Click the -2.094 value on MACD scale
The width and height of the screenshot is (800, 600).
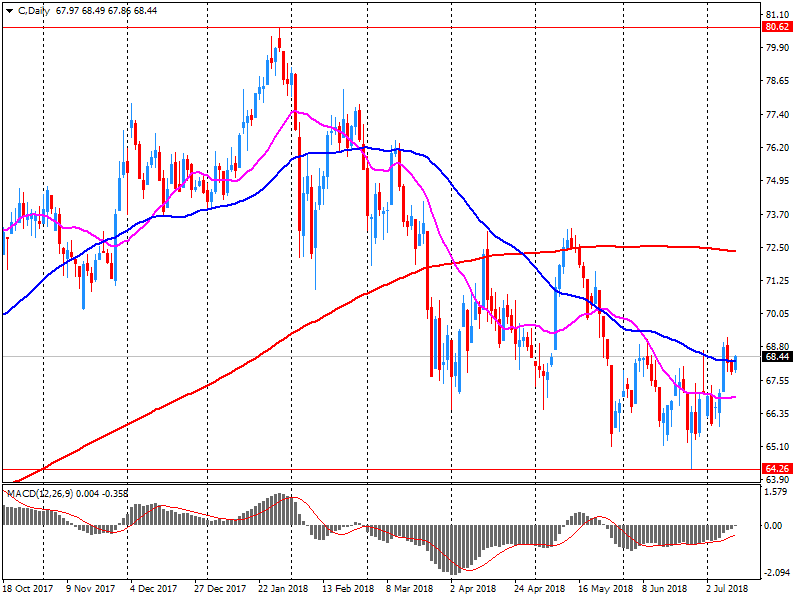(x=778, y=572)
